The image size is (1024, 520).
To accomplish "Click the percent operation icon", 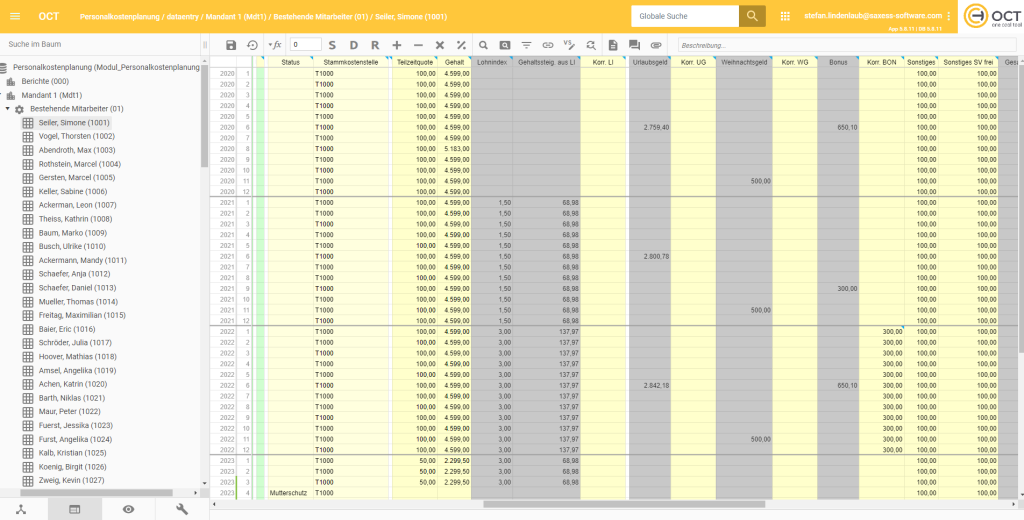I will click(x=461, y=45).
